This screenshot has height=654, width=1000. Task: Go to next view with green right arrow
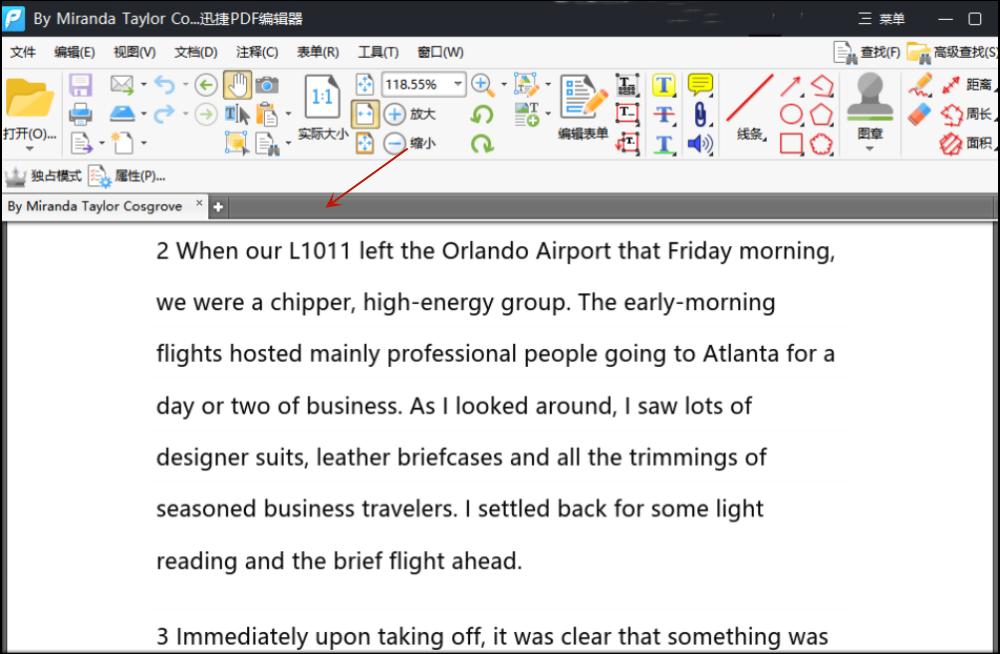(x=205, y=115)
